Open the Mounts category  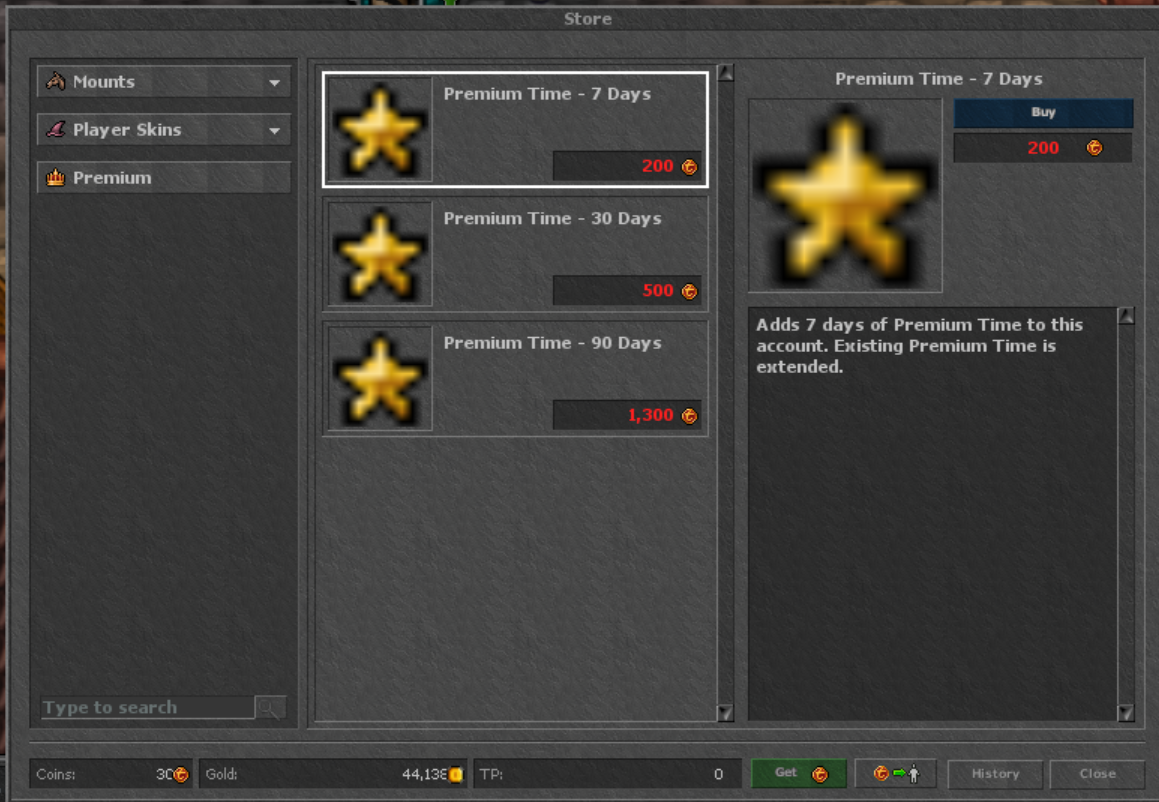tap(163, 81)
